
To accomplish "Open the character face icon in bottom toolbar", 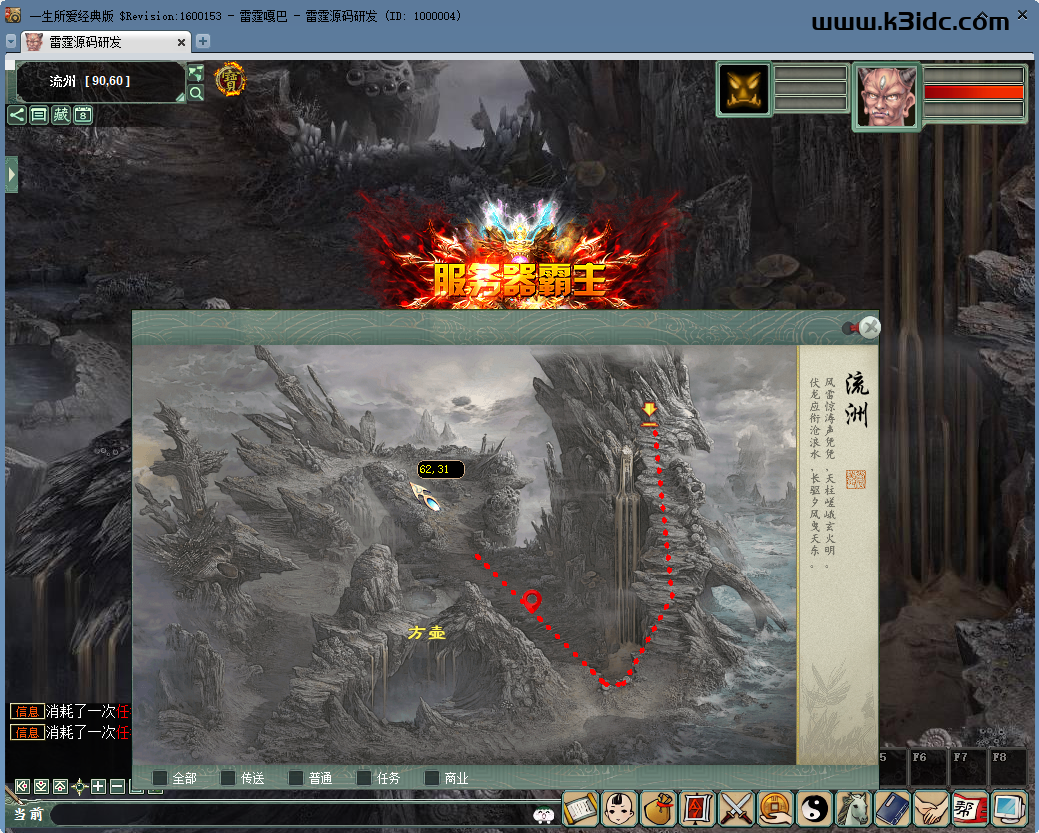I will (620, 808).
